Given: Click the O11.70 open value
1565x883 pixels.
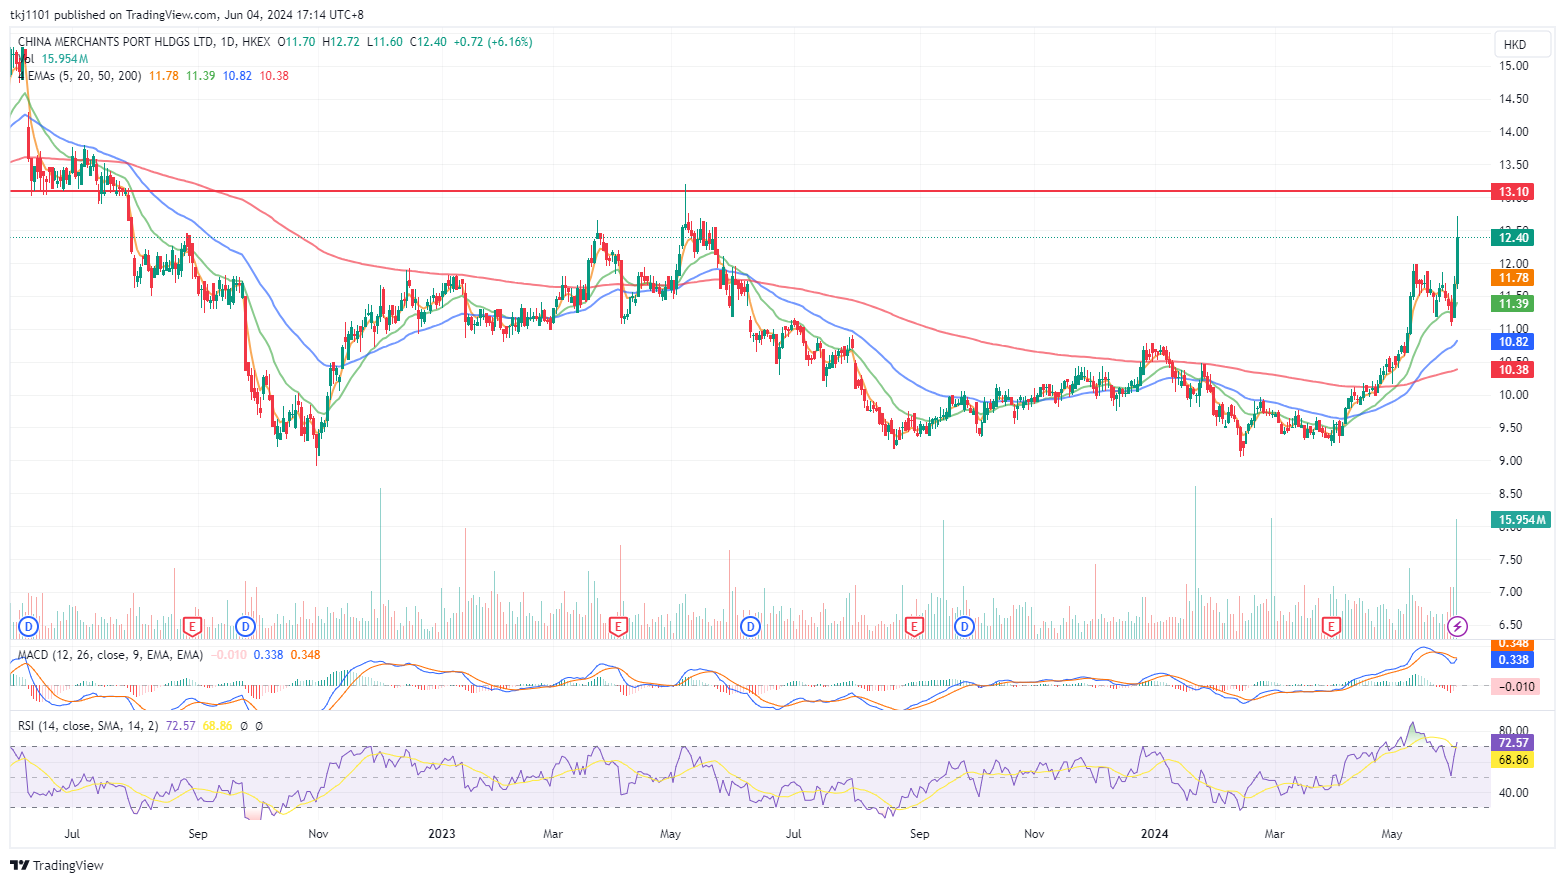Looking at the screenshot, I should (x=297, y=42).
